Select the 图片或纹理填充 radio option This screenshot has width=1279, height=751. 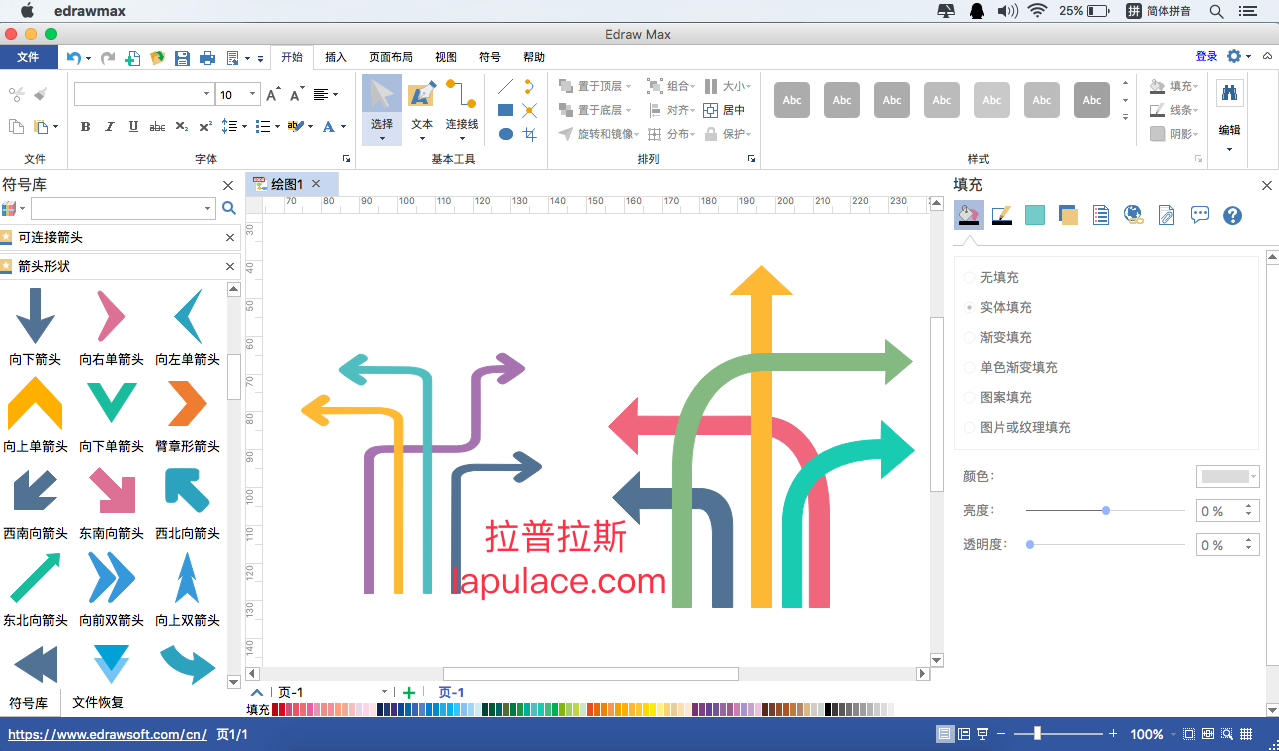tap(969, 427)
